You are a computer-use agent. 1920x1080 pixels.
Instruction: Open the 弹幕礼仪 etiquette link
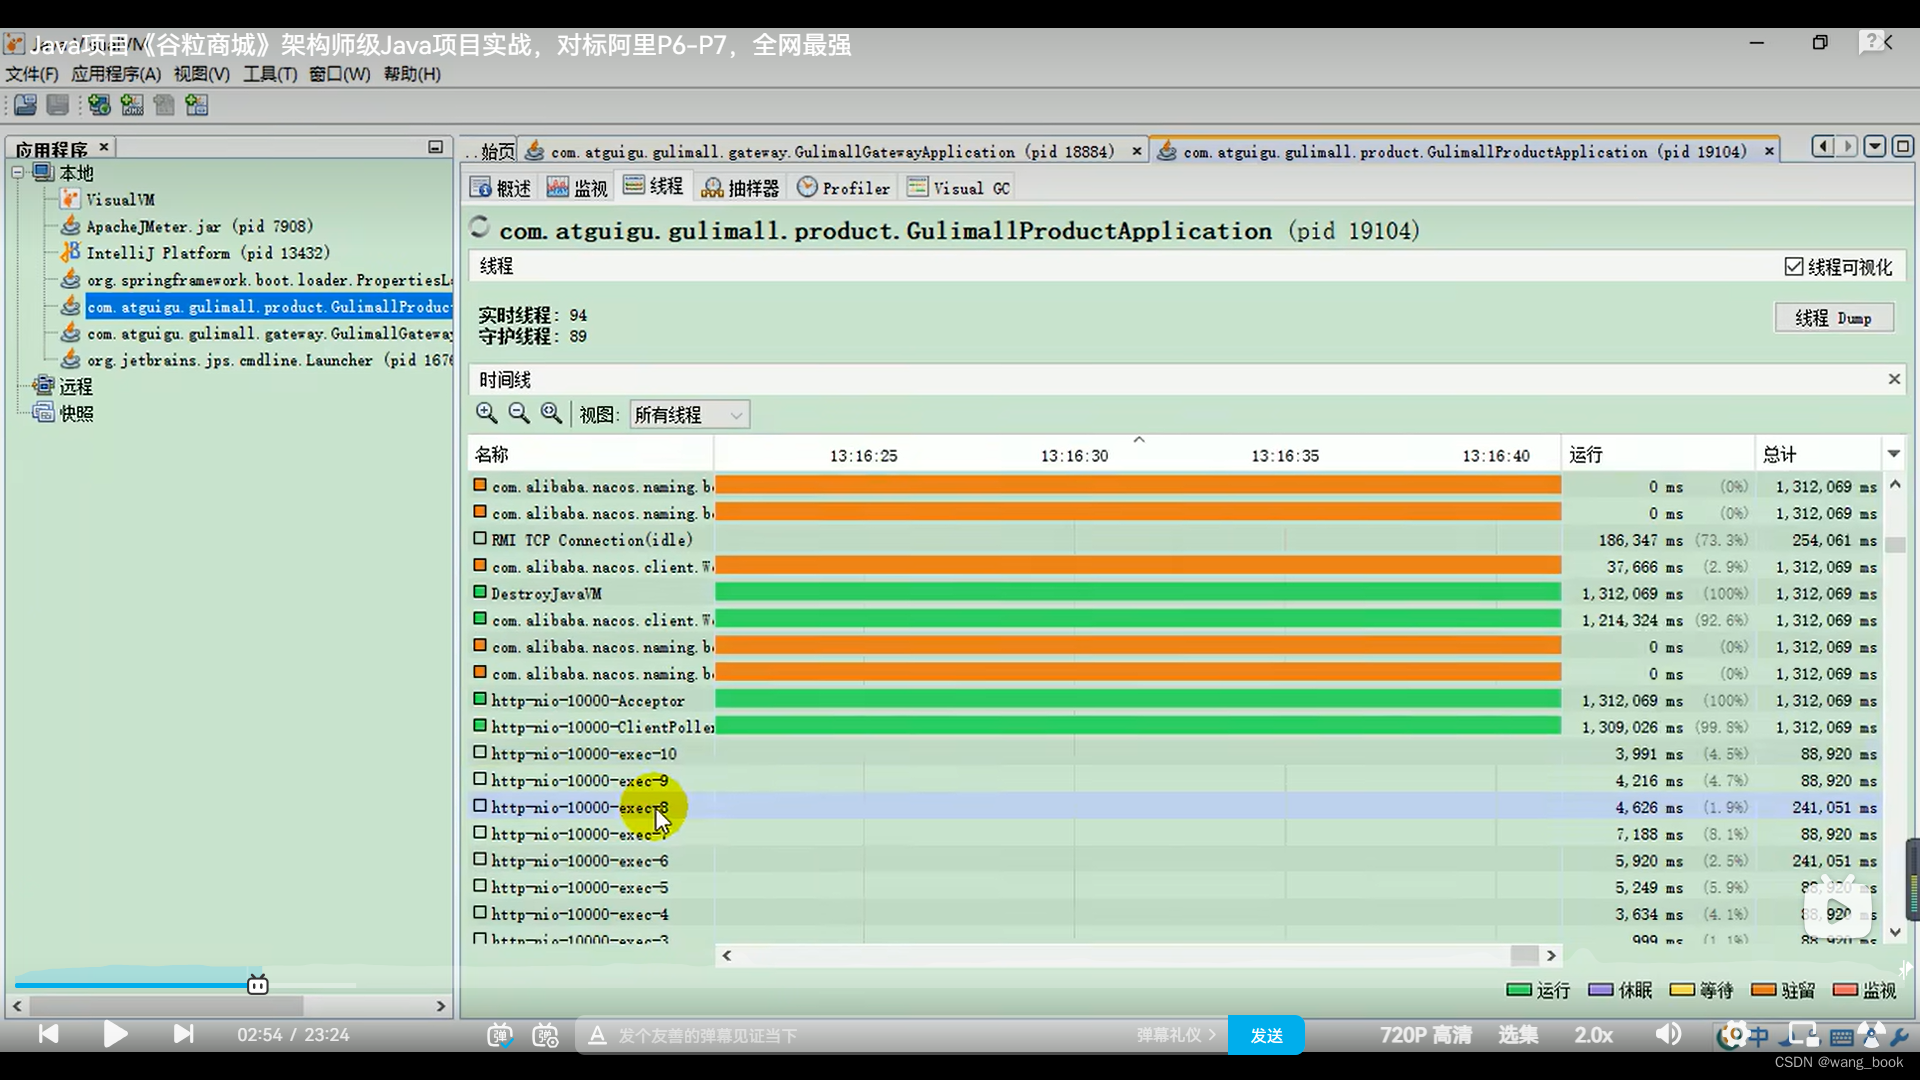(x=1176, y=1035)
